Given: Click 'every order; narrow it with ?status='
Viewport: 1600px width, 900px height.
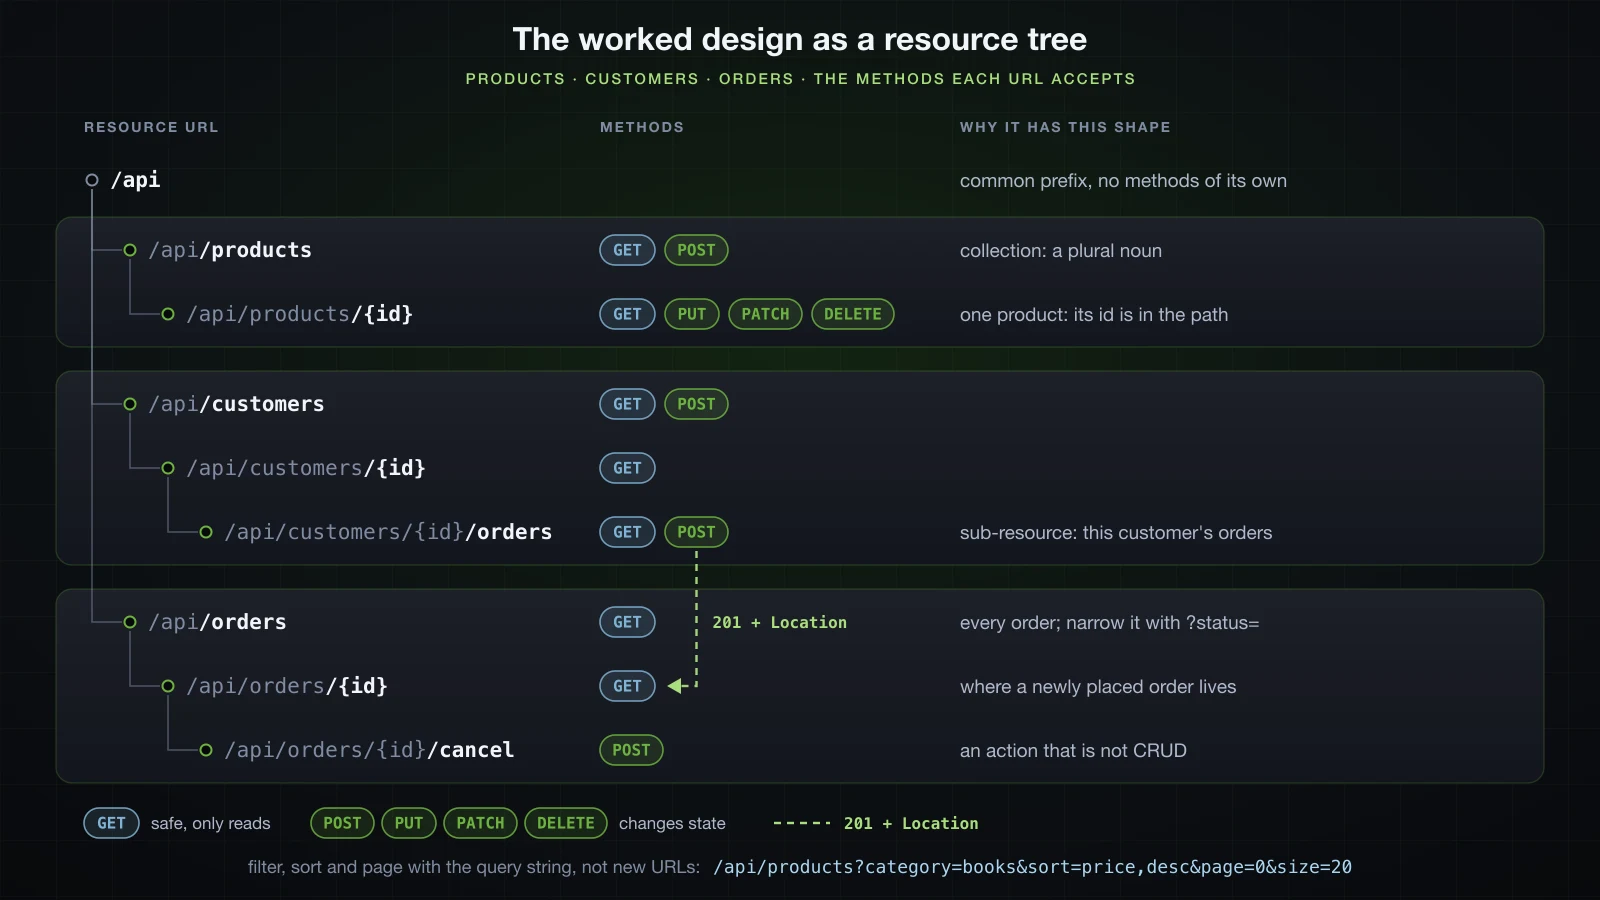Looking at the screenshot, I should coord(1109,623).
